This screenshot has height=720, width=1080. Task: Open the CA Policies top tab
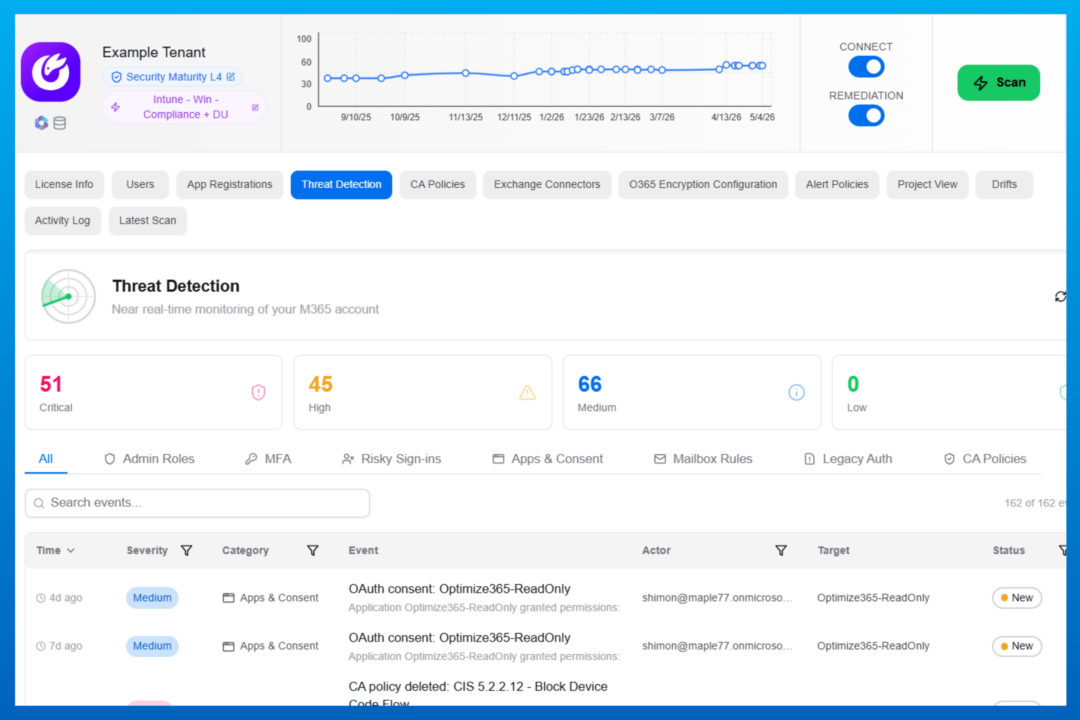(x=437, y=185)
